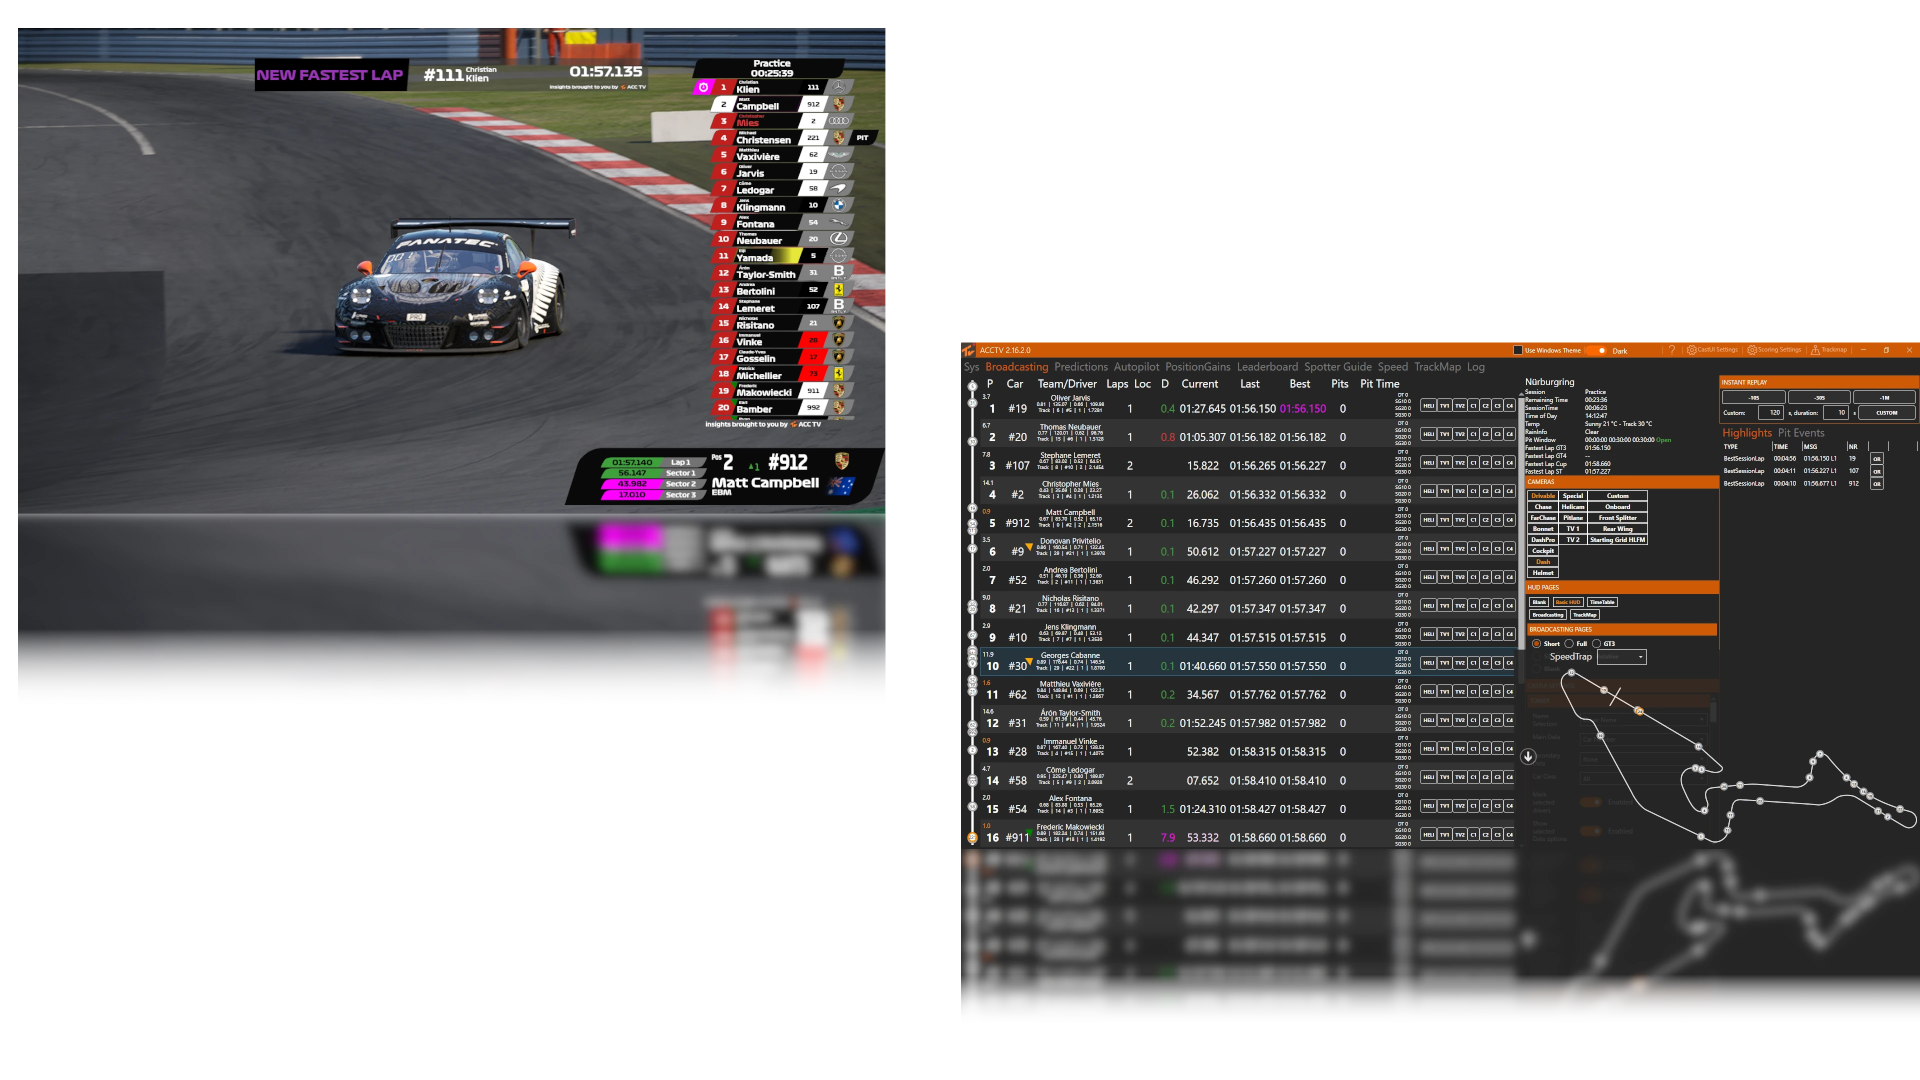Open the SpeedTrap dropdown

pyautogui.click(x=1621, y=657)
